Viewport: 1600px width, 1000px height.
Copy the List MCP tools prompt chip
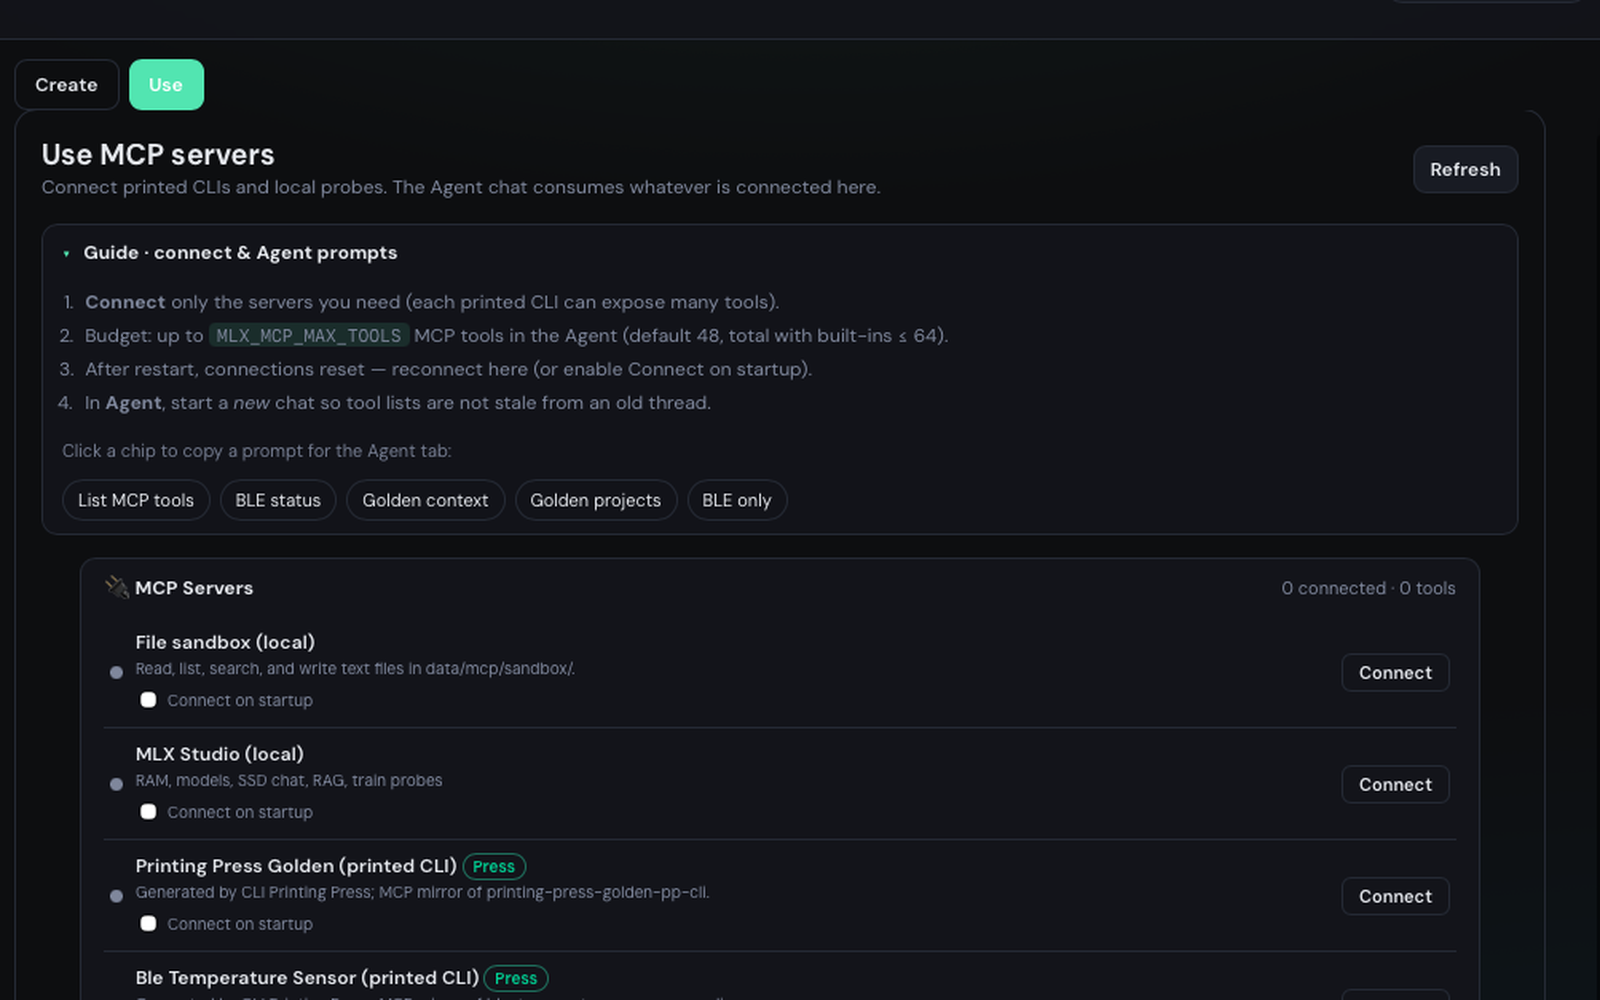136,500
